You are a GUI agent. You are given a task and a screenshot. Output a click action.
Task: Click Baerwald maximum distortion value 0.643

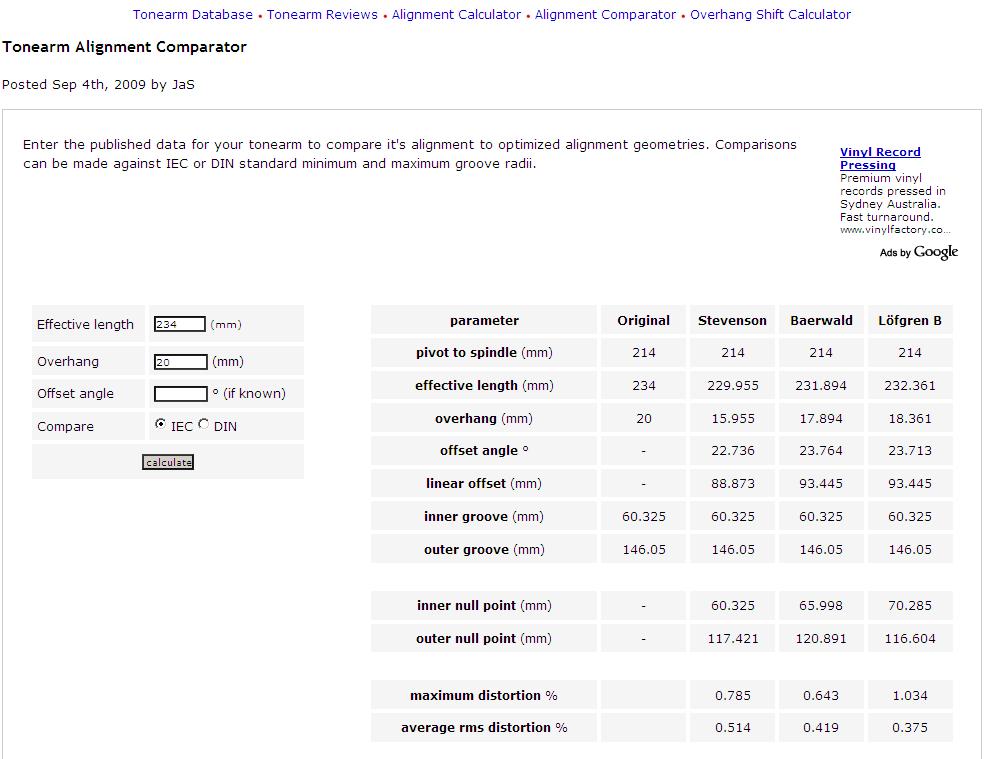point(821,696)
